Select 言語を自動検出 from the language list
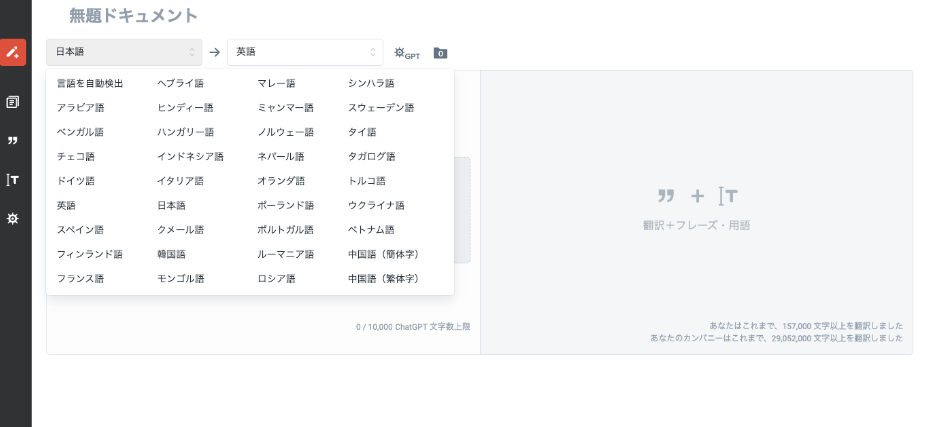This screenshot has width=943, height=427. [90, 83]
